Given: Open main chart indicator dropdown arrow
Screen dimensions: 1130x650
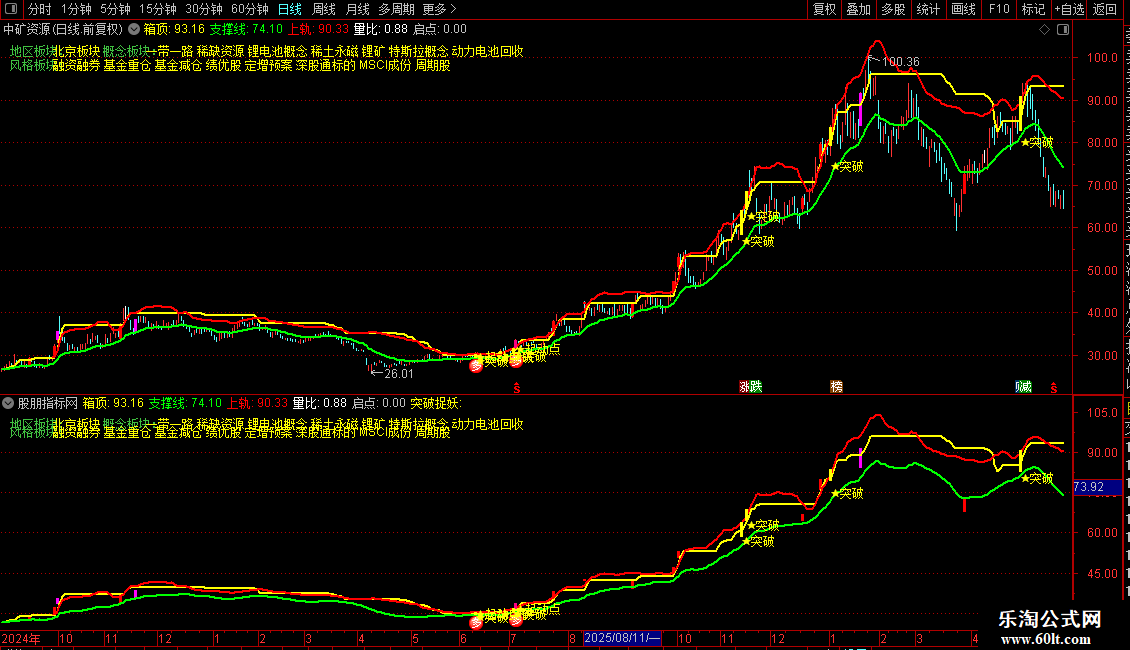Looking at the screenshot, I should (134, 30).
